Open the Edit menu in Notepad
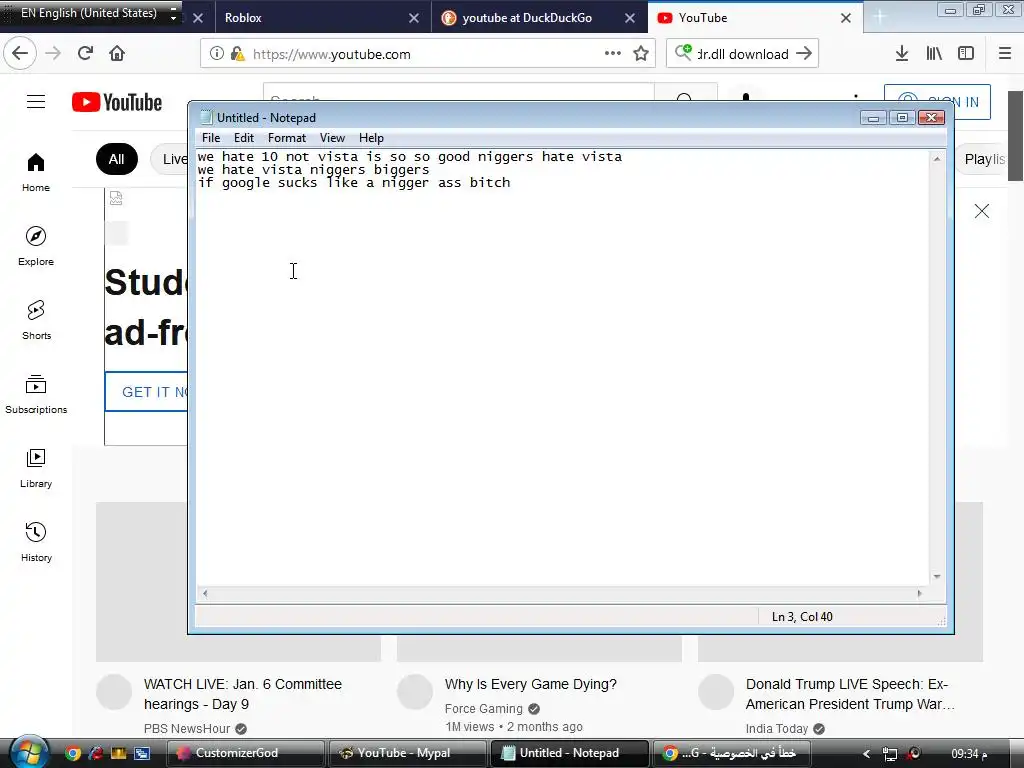The image size is (1024, 768). tap(244, 138)
